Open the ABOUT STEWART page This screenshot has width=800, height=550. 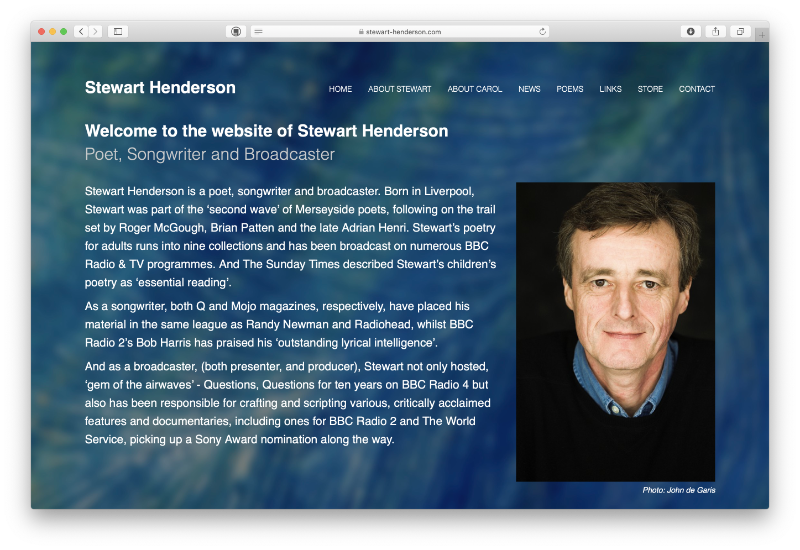tap(399, 89)
